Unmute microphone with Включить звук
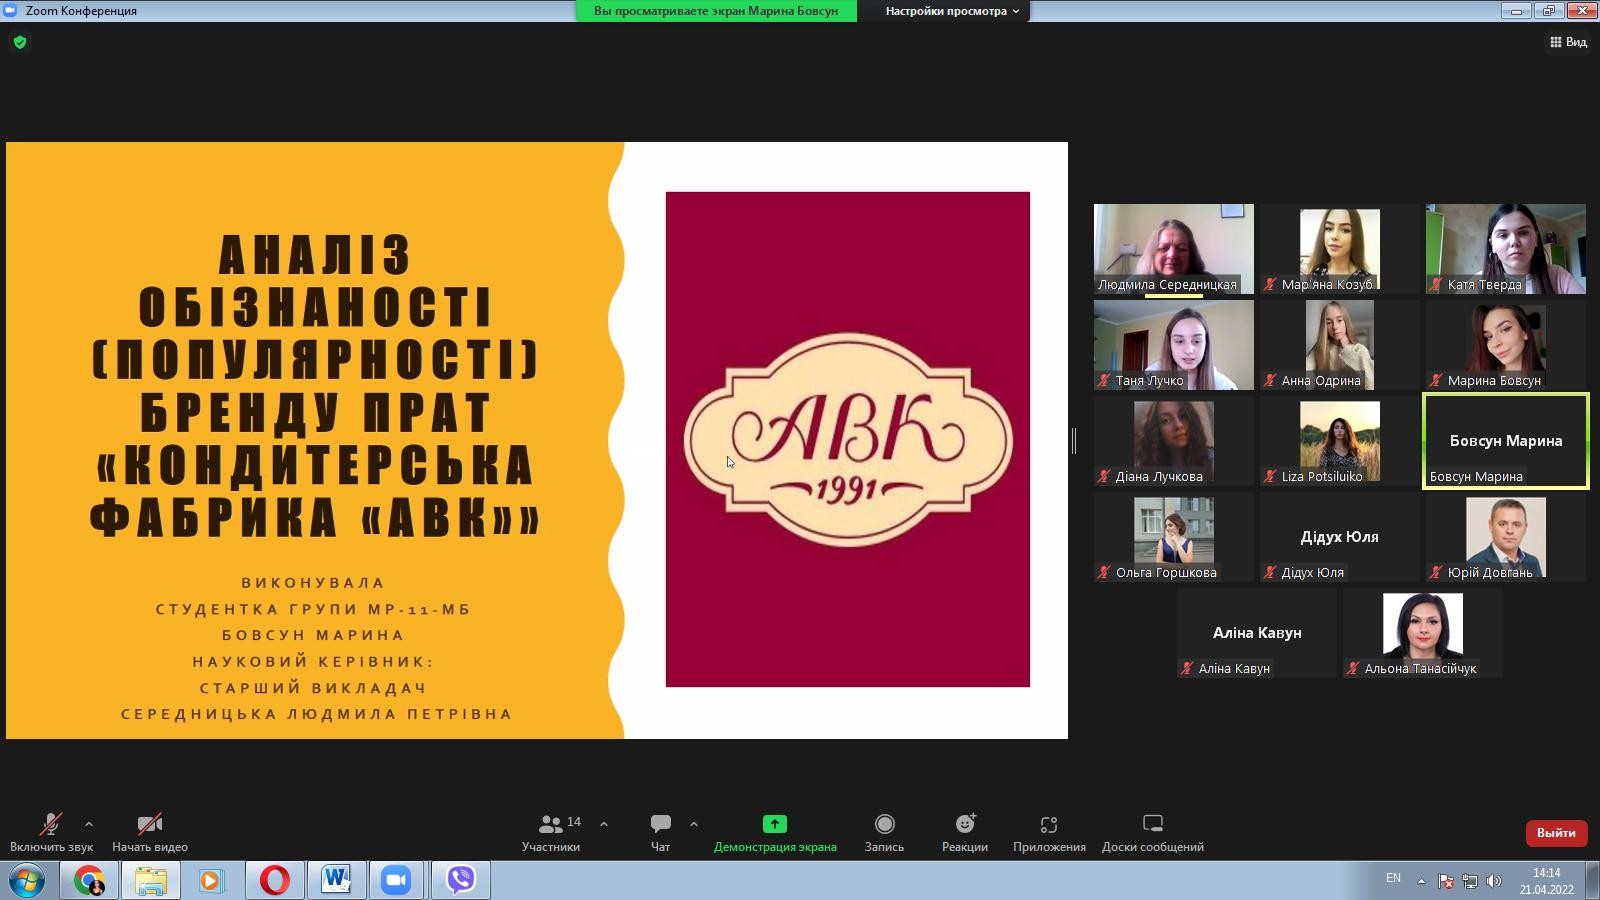This screenshot has width=1600, height=900. pos(51,825)
